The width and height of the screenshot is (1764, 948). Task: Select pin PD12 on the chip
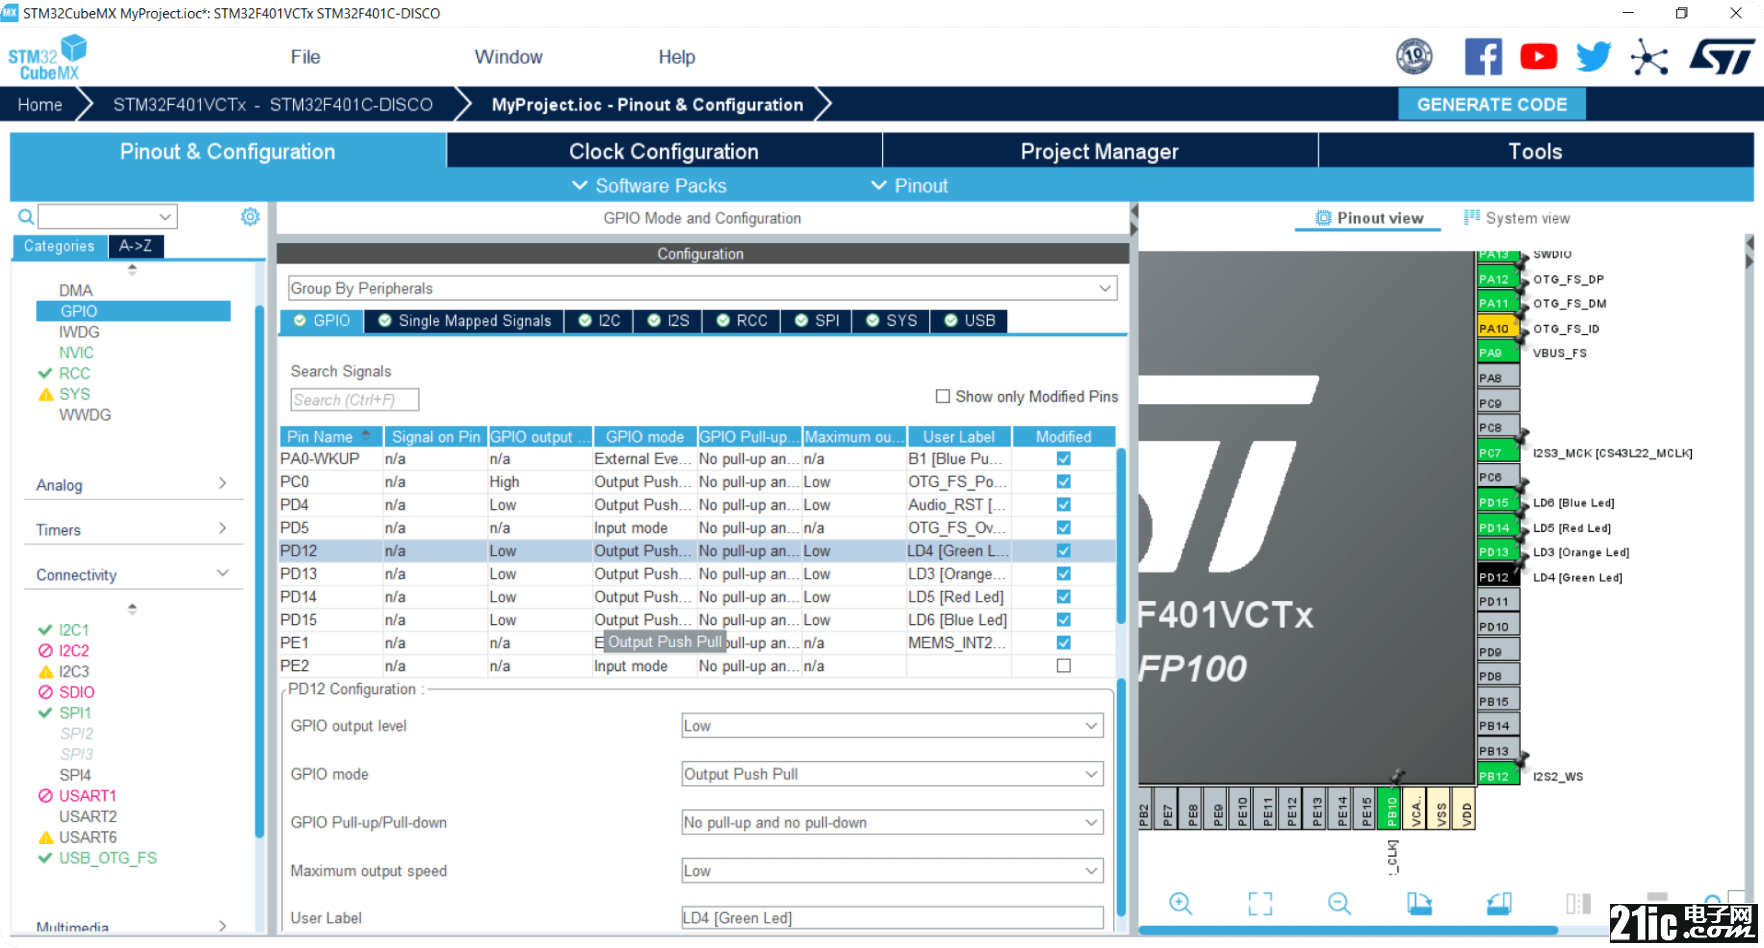[1498, 577]
